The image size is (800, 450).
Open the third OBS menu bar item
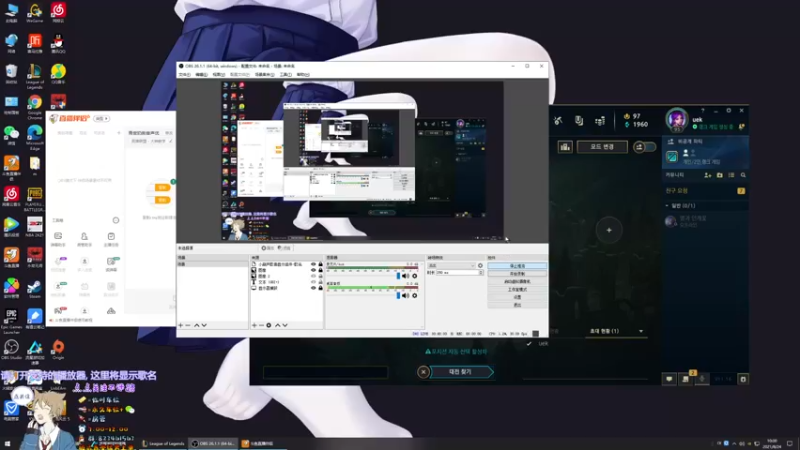218,74
